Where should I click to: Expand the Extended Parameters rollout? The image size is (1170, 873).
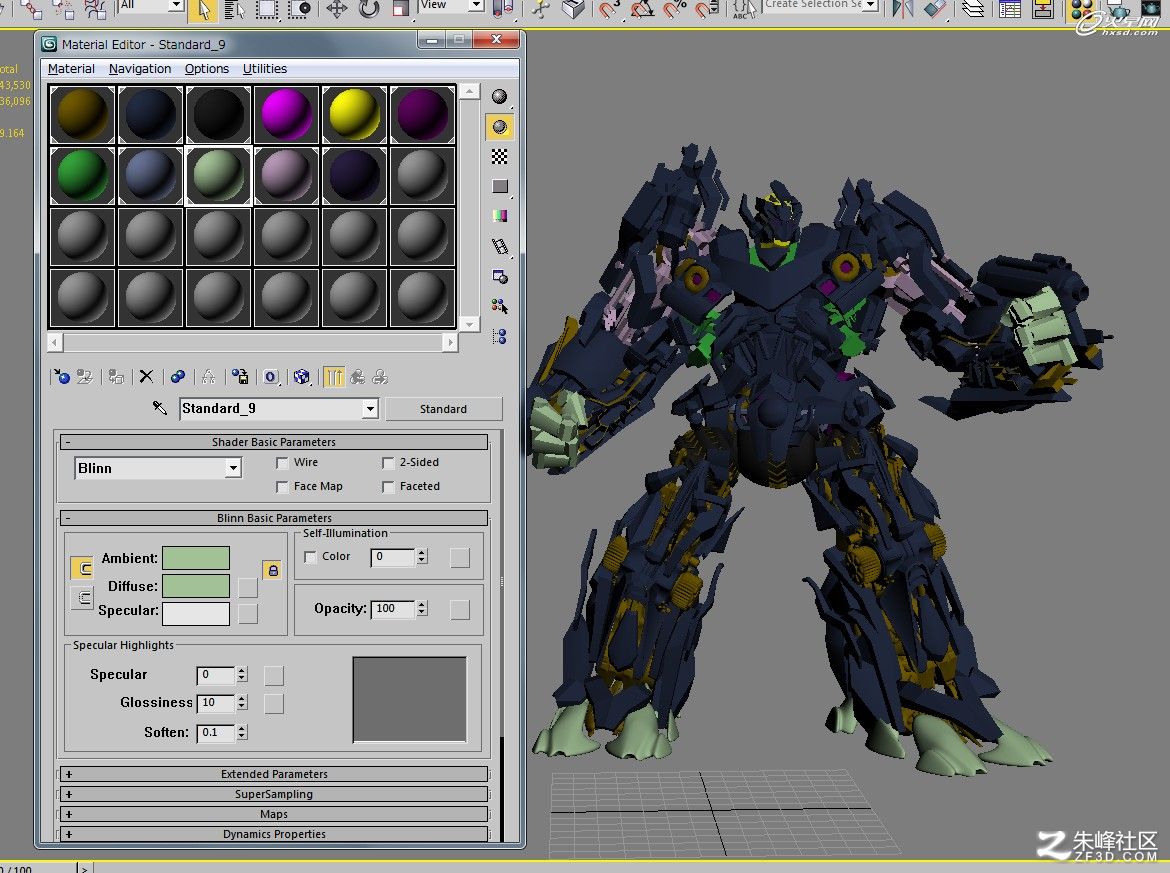click(x=274, y=774)
